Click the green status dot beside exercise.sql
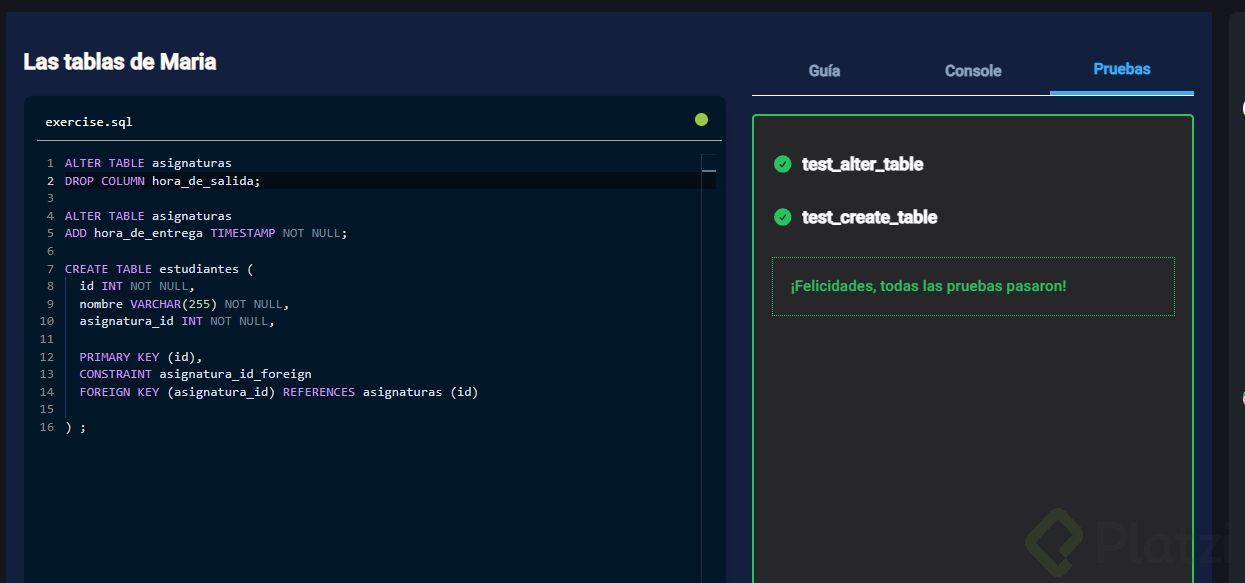Screen dimensions: 1245x583 (701, 120)
